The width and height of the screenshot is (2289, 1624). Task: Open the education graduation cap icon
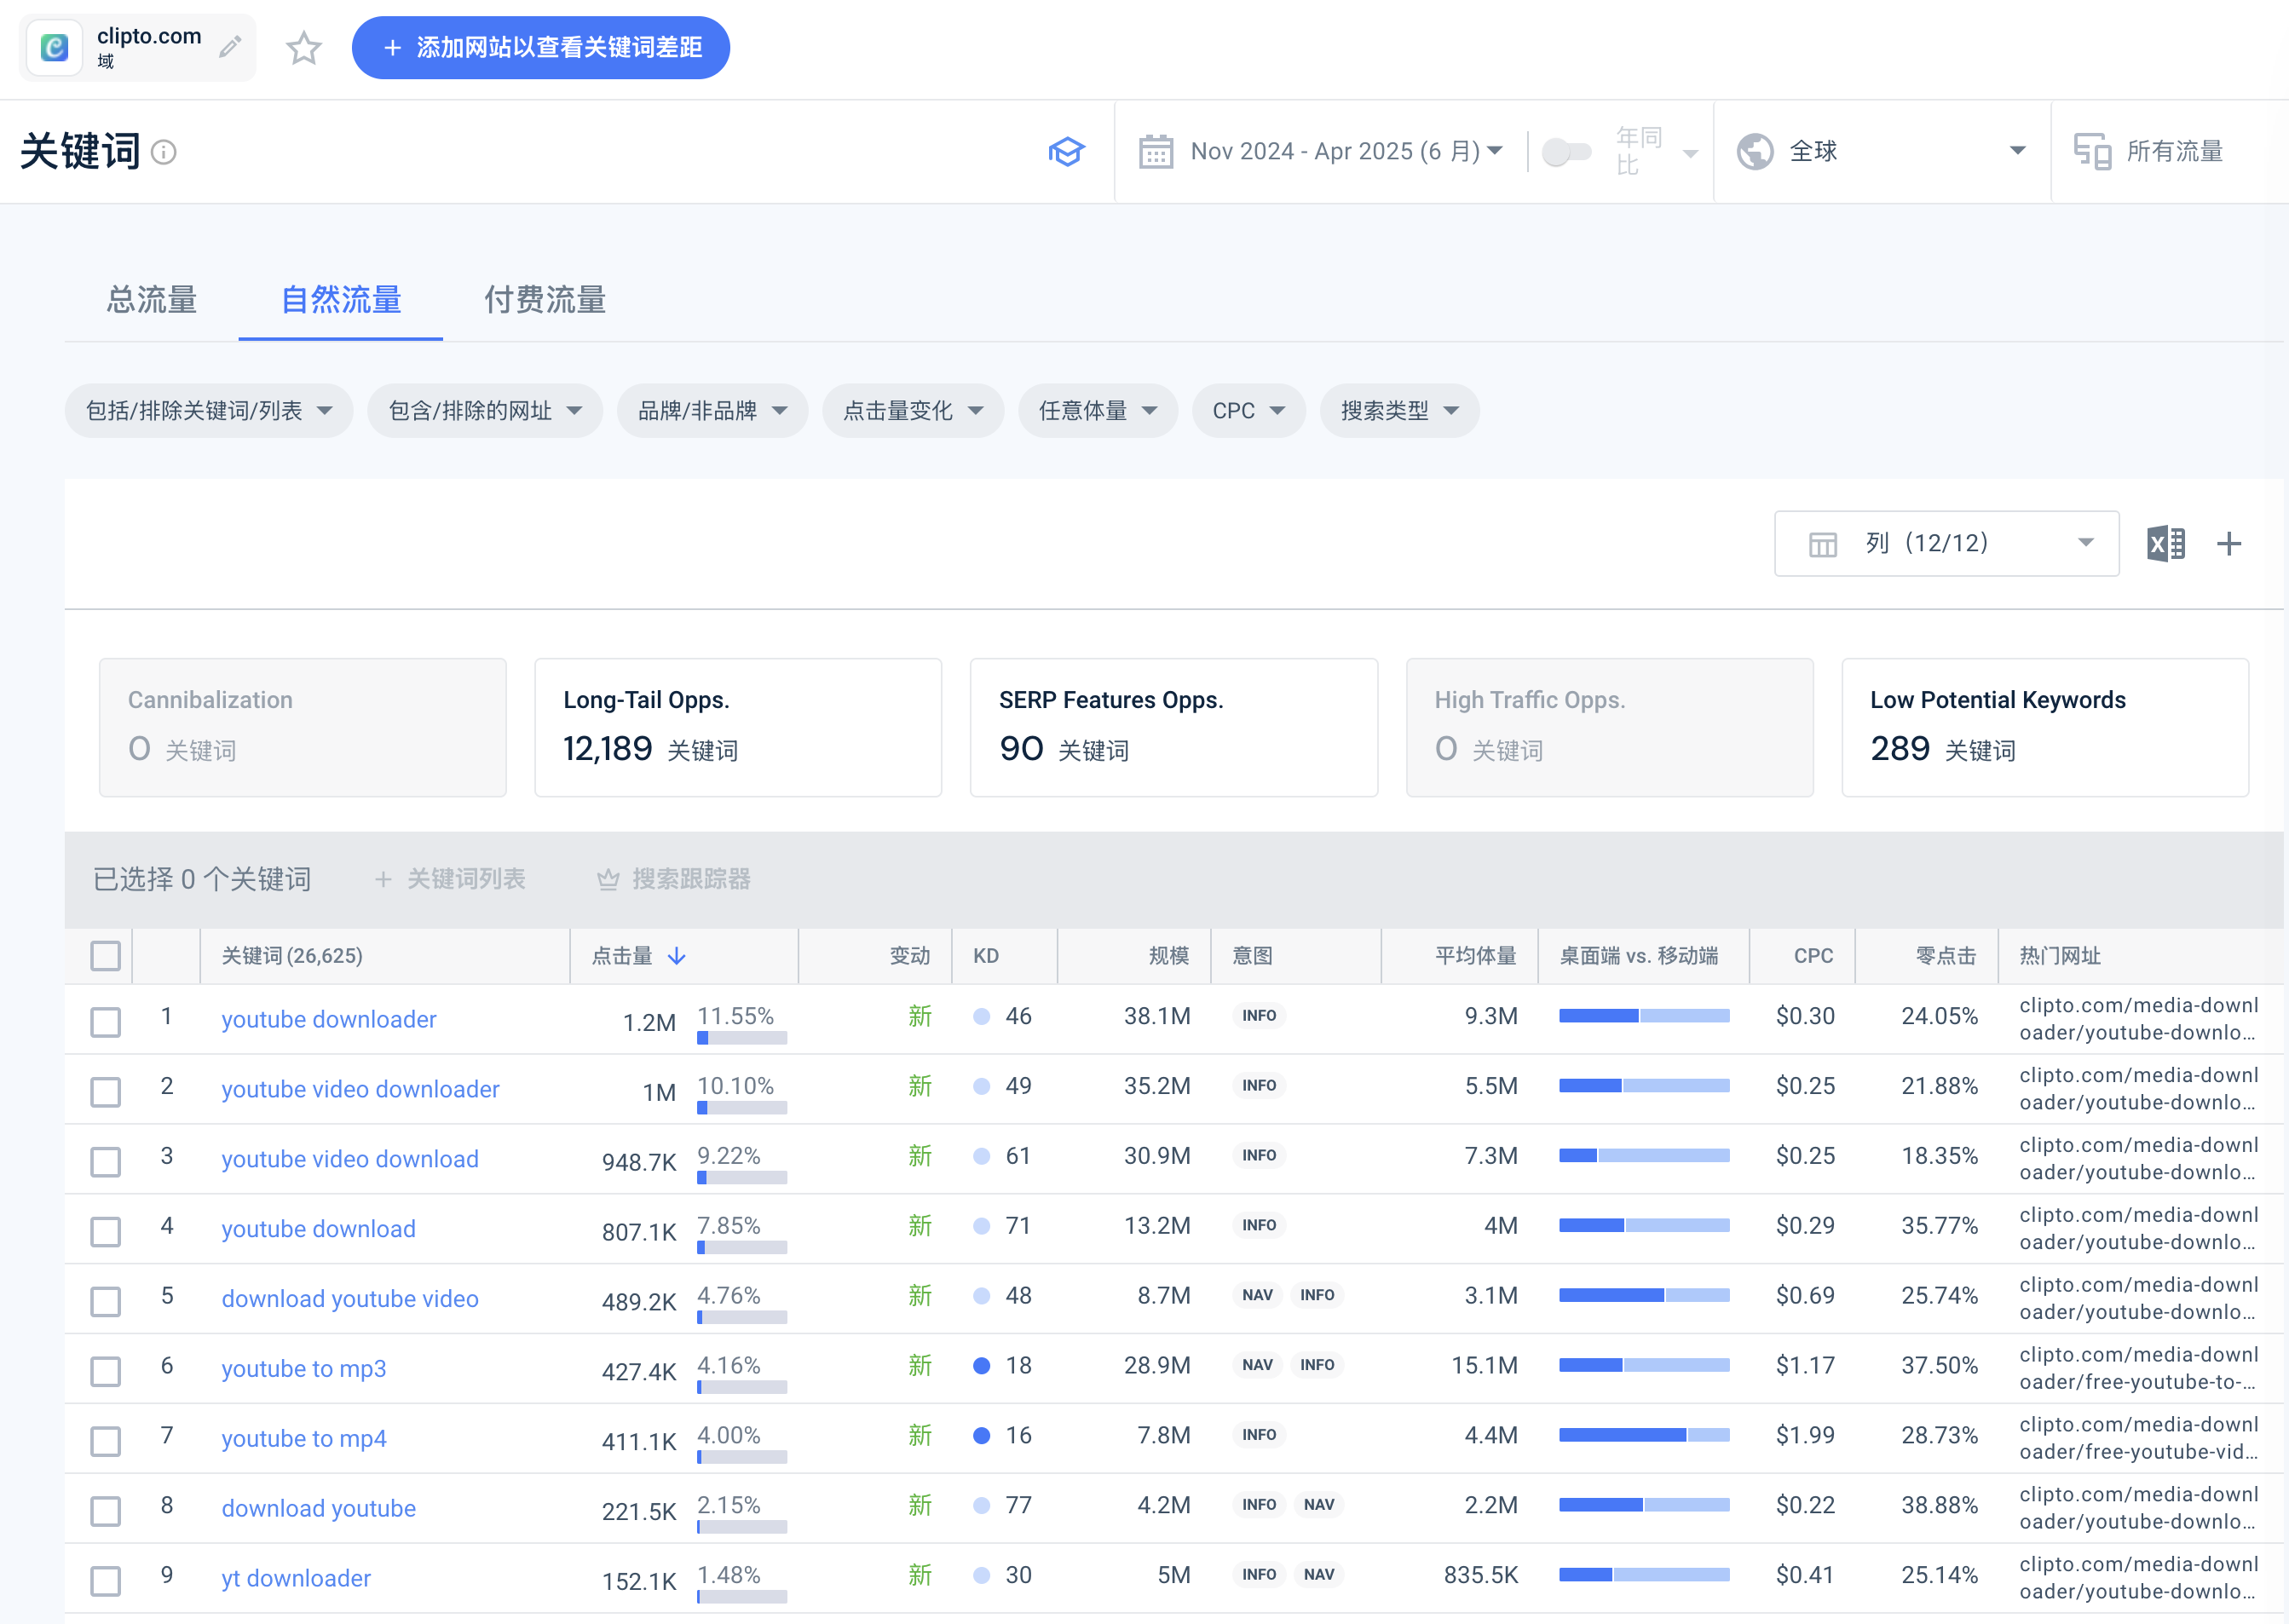[x=1066, y=152]
